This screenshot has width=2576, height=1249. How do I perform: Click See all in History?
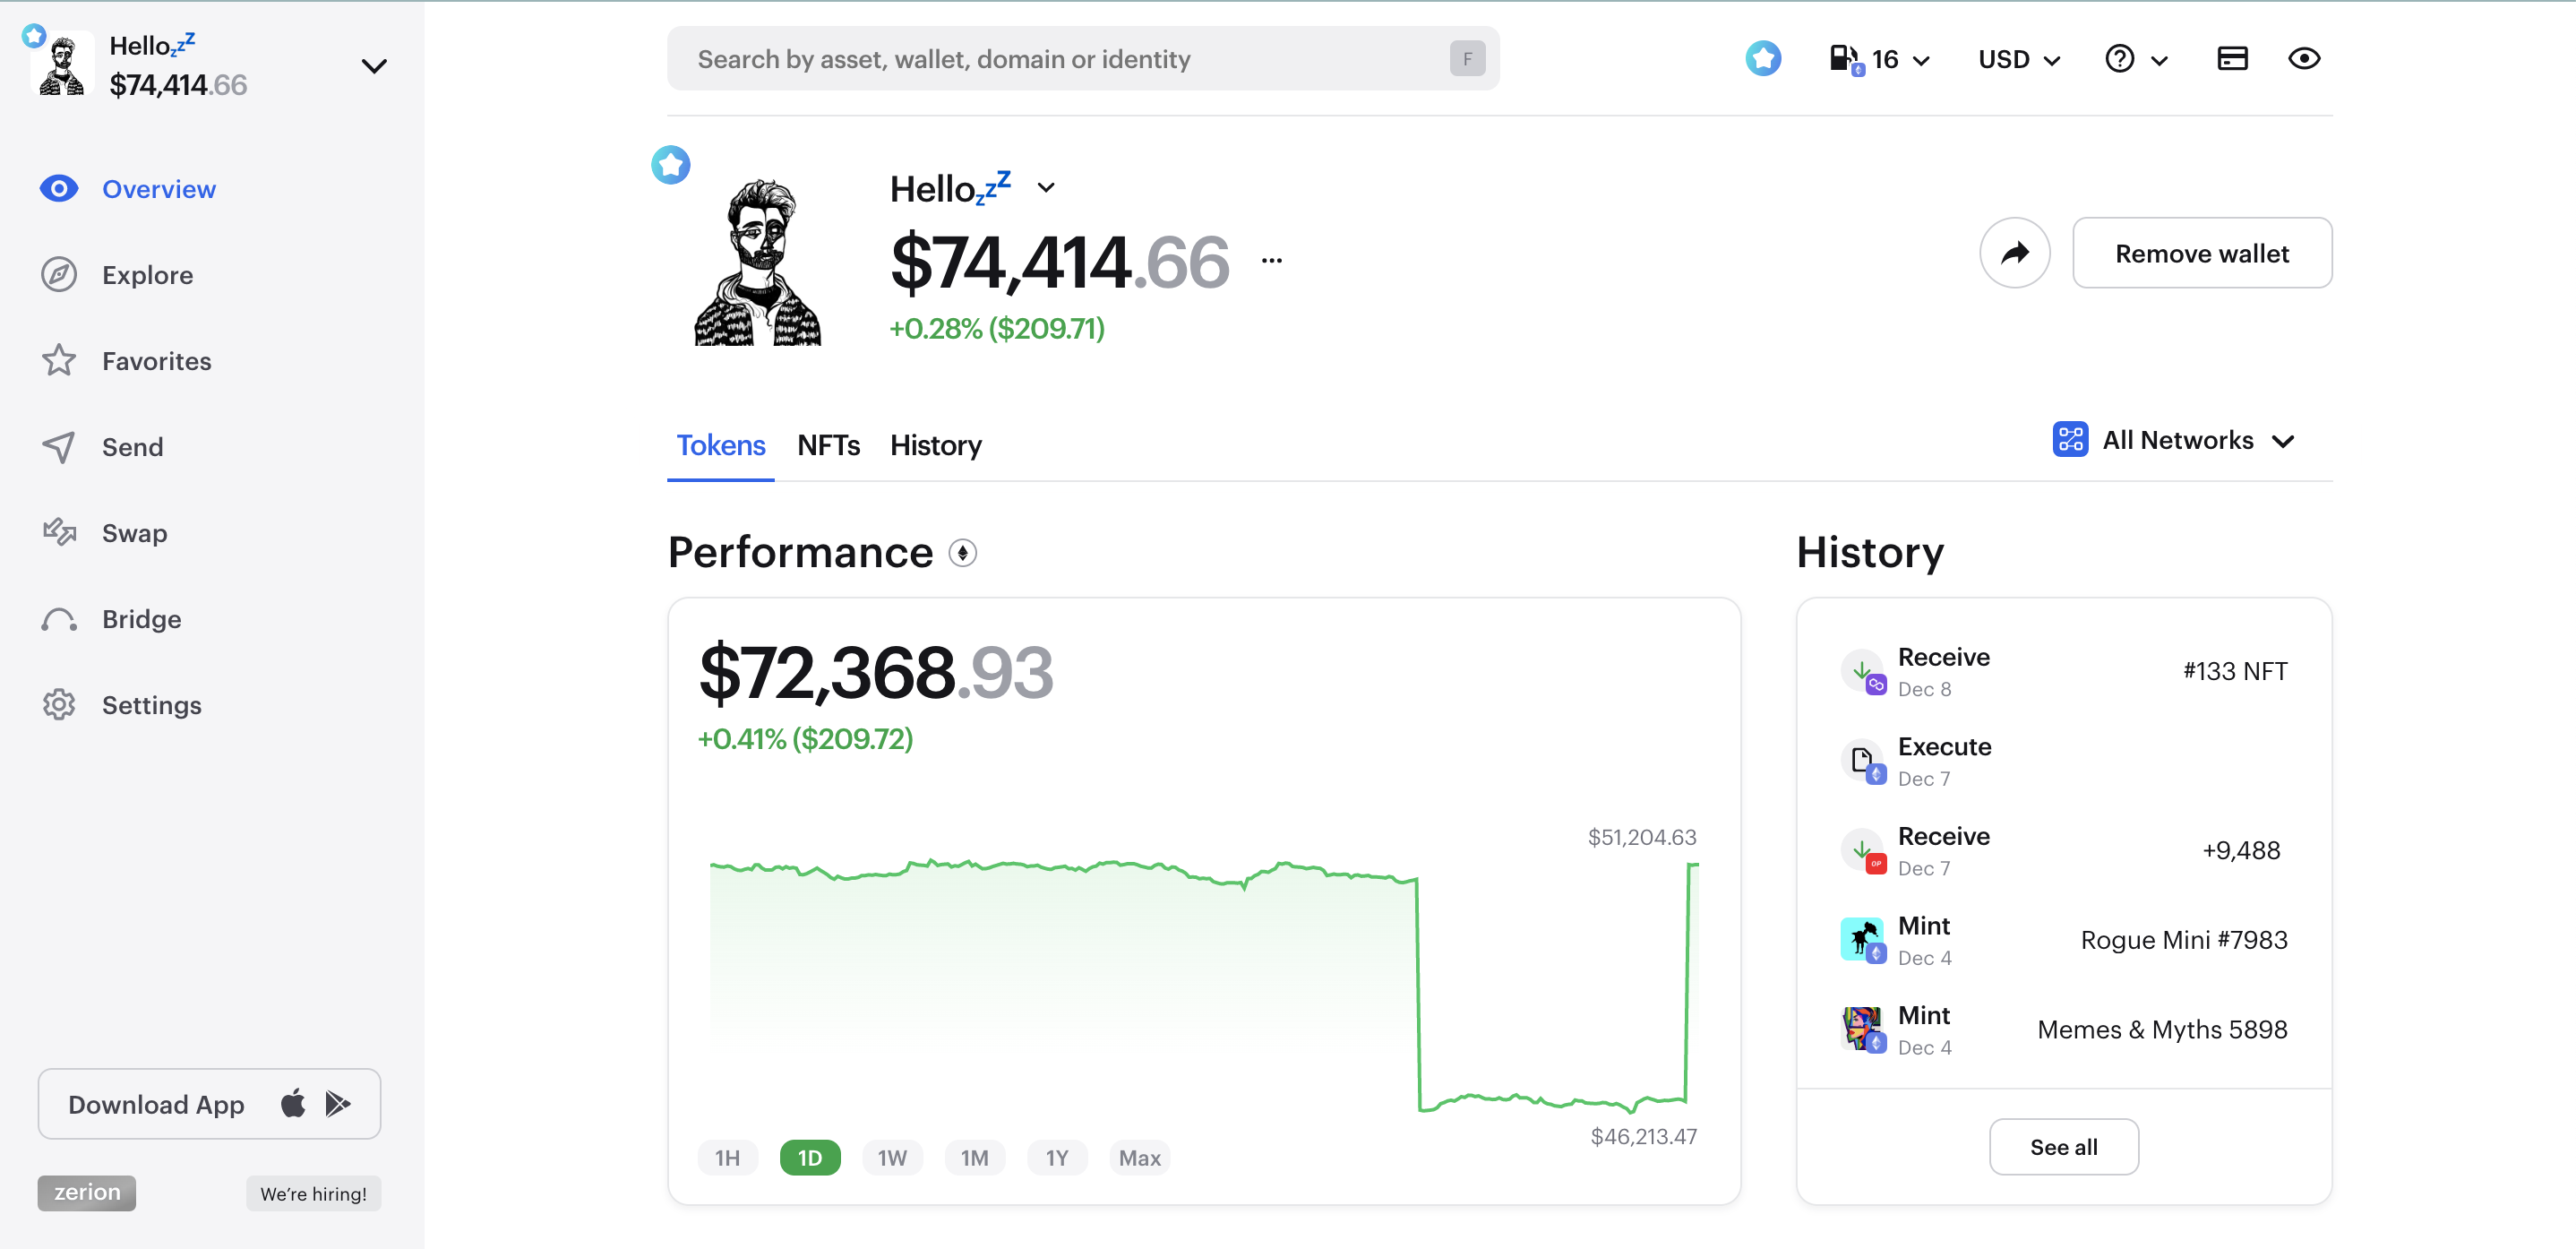2063,1147
